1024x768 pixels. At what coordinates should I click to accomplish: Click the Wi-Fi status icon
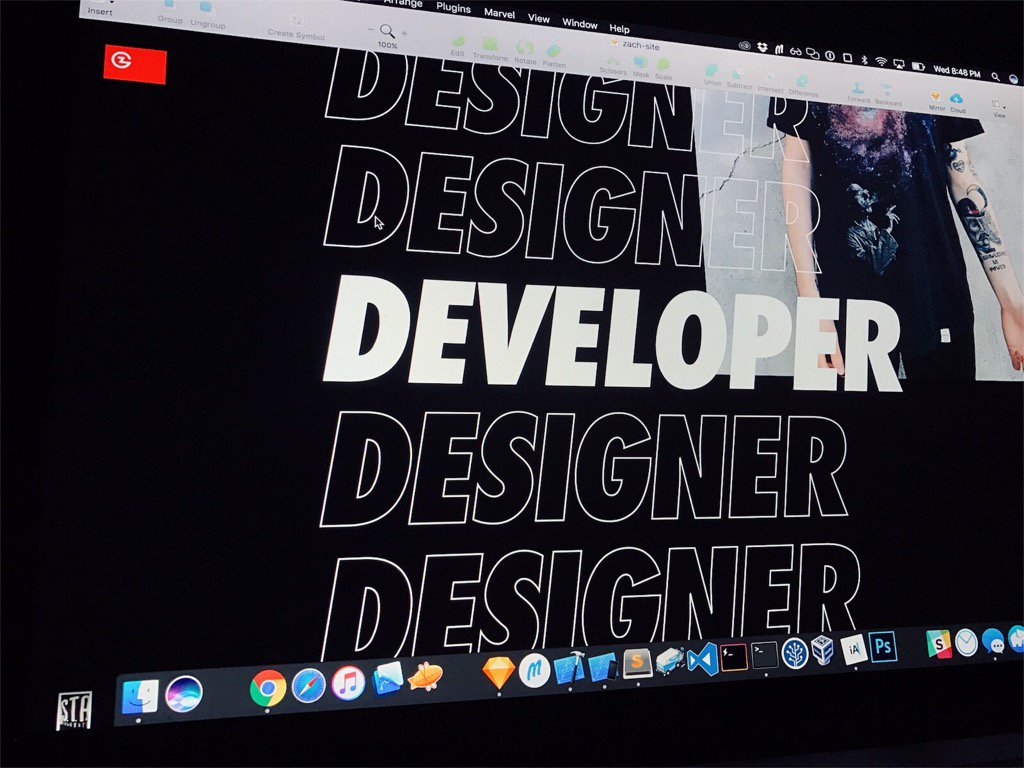click(881, 61)
